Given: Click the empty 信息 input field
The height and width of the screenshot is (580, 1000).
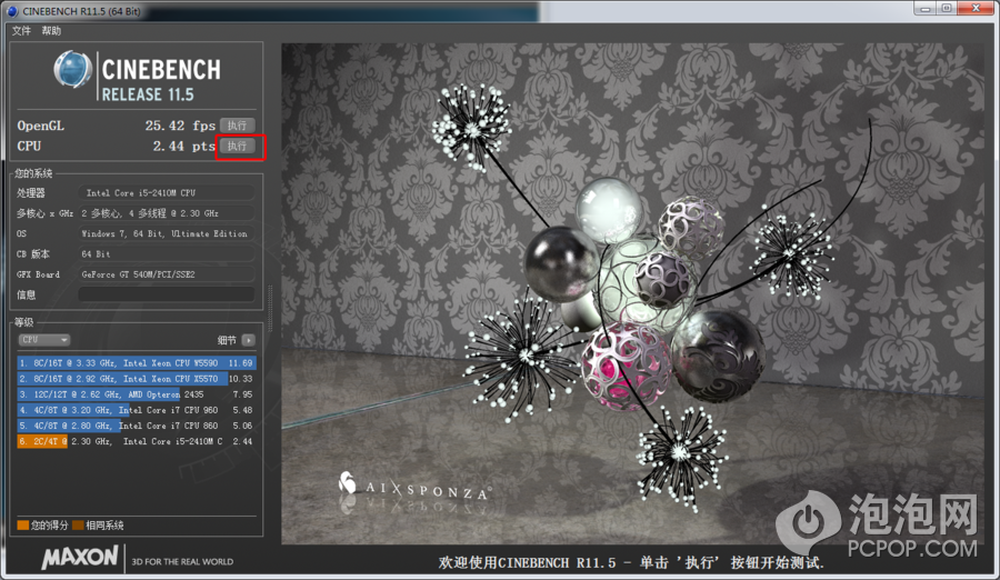Looking at the screenshot, I should pos(166,294).
